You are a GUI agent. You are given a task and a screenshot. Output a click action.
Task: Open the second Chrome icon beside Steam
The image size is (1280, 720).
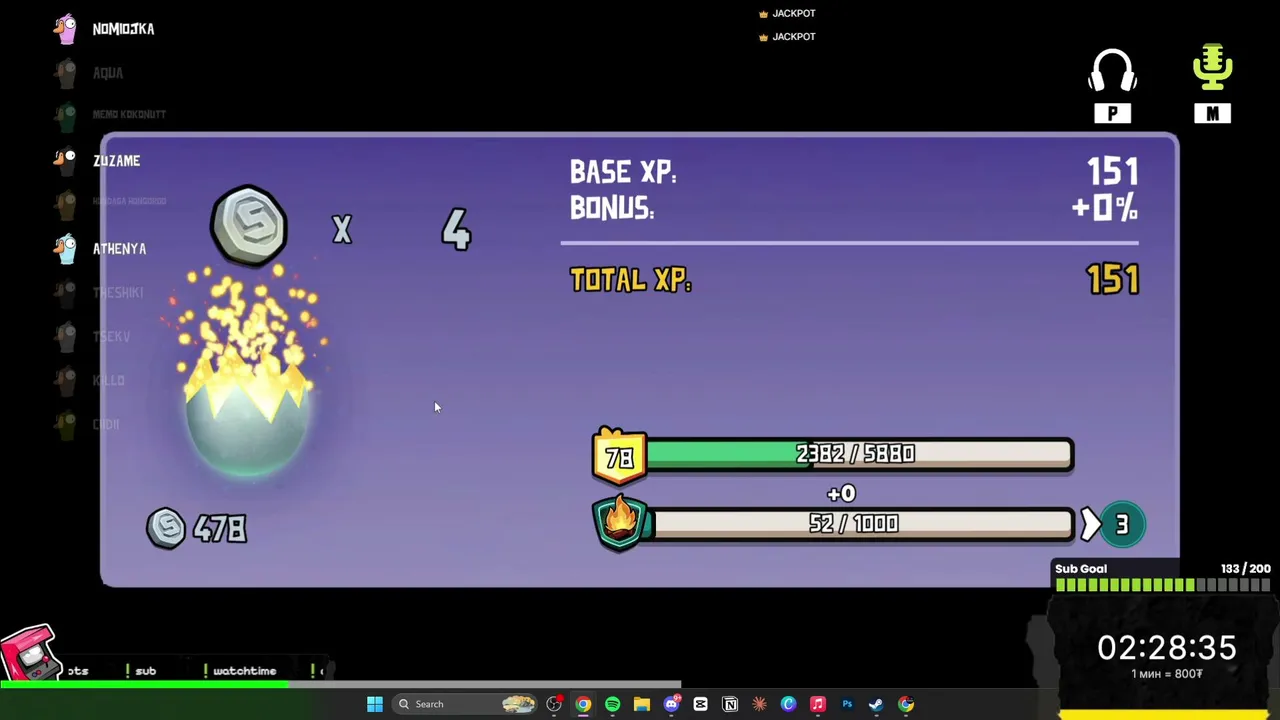point(905,704)
